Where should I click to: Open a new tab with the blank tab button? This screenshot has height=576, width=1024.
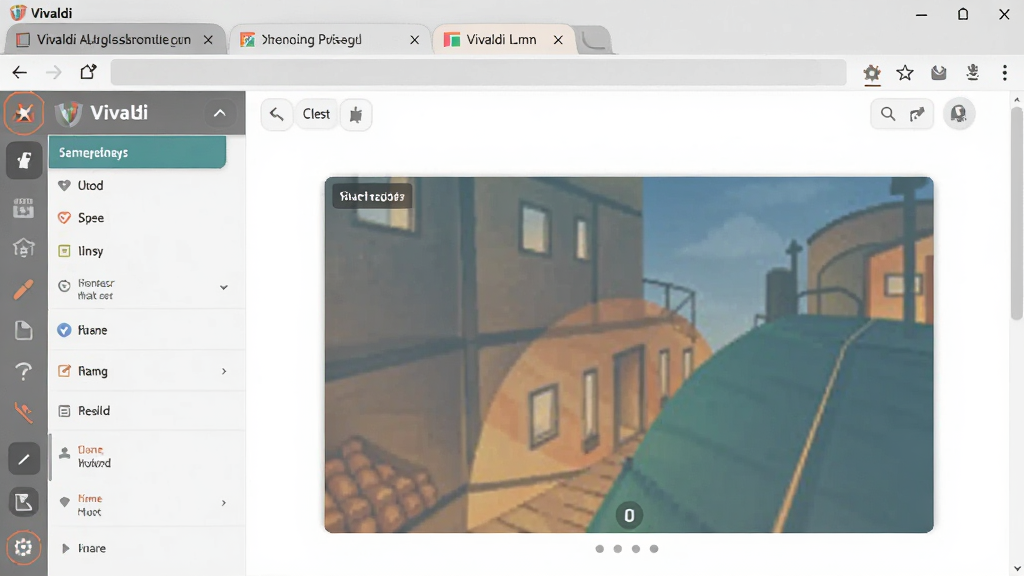click(594, 40)
